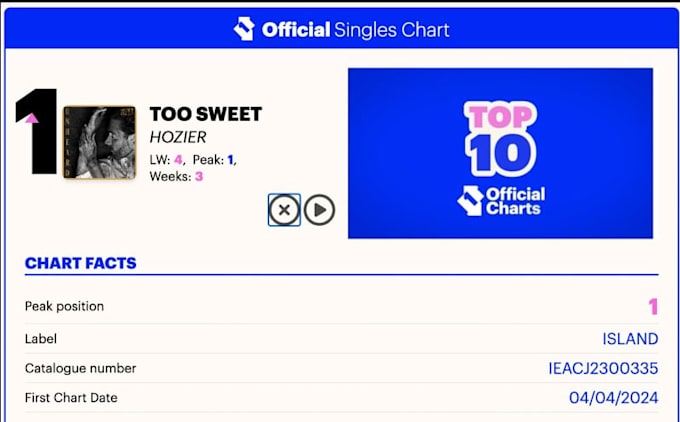
Task: Select catalogue number IEACJ2300335
Action: (x=603, y=369)
